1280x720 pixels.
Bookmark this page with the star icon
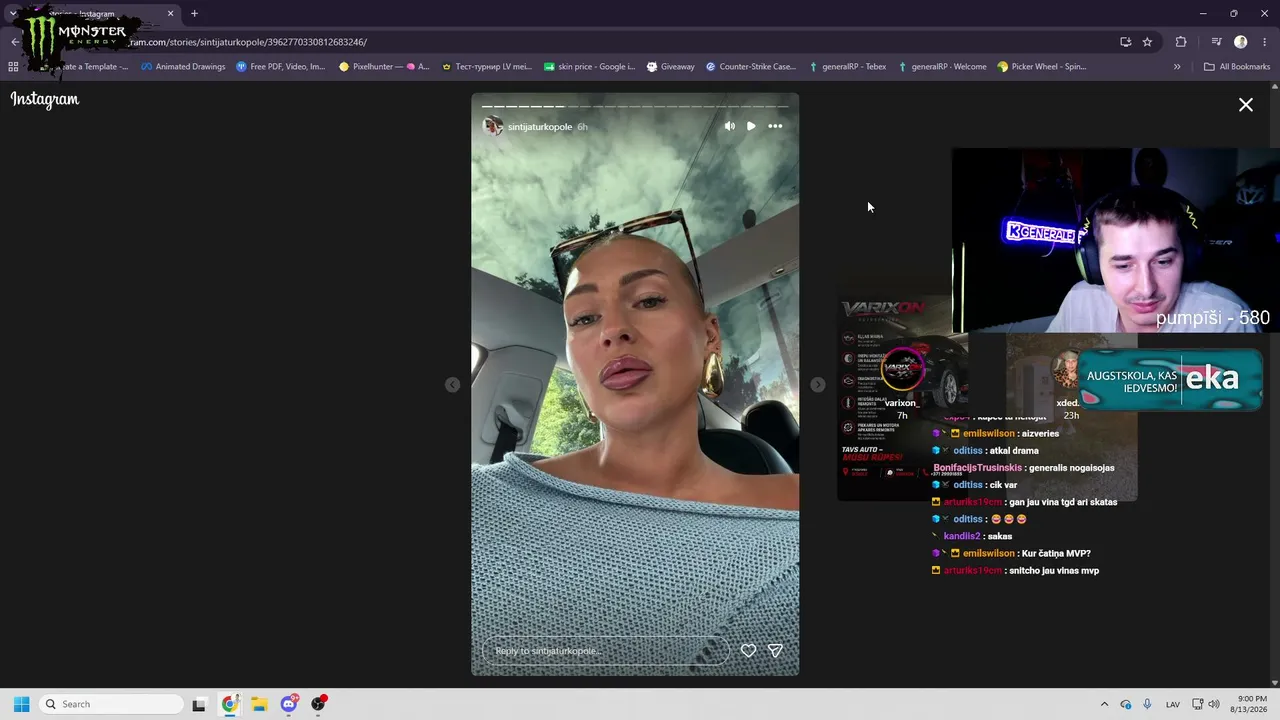[1147, 42]
